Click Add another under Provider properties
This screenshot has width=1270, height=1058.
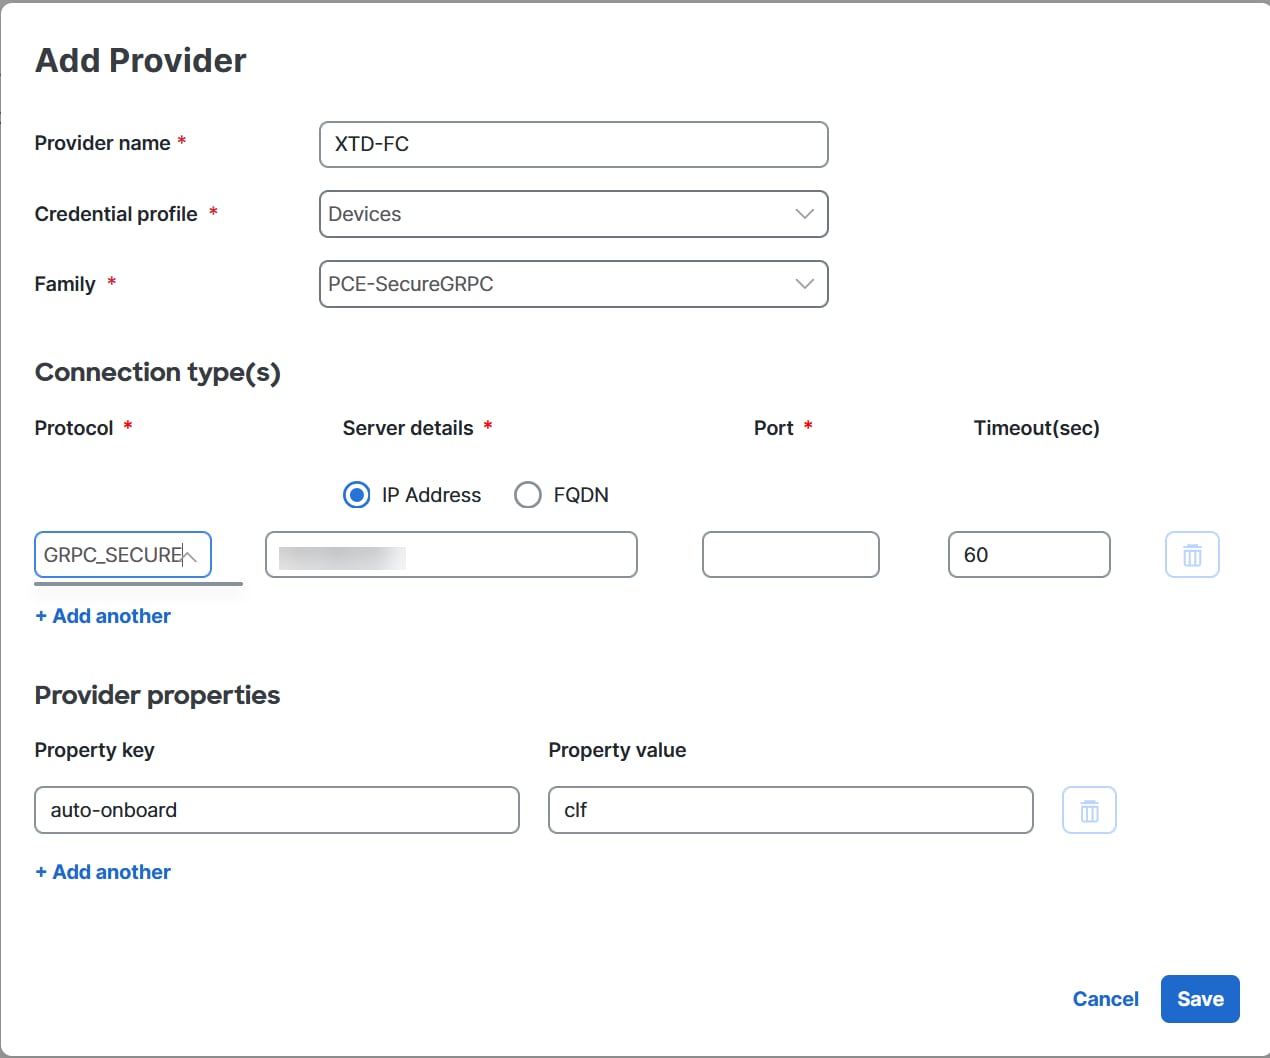(x=102, y=871)
